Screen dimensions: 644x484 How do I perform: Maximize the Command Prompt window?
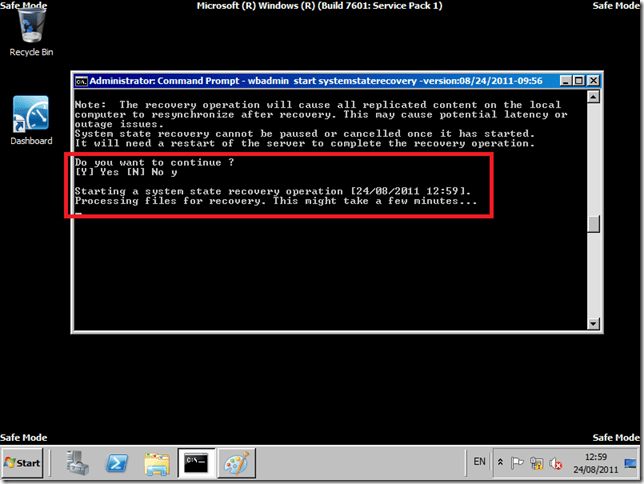pyautogui.click(x=579, y=81)
